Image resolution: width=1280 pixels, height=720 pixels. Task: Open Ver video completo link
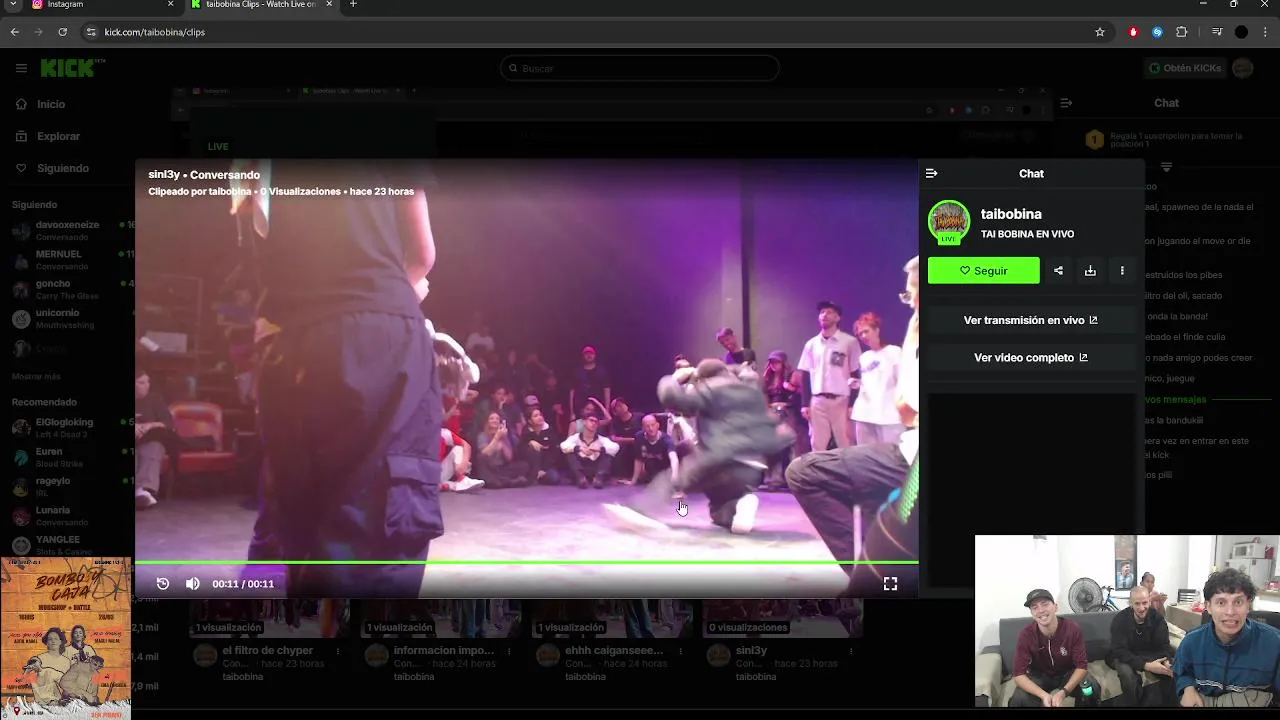pos(1031,358)
